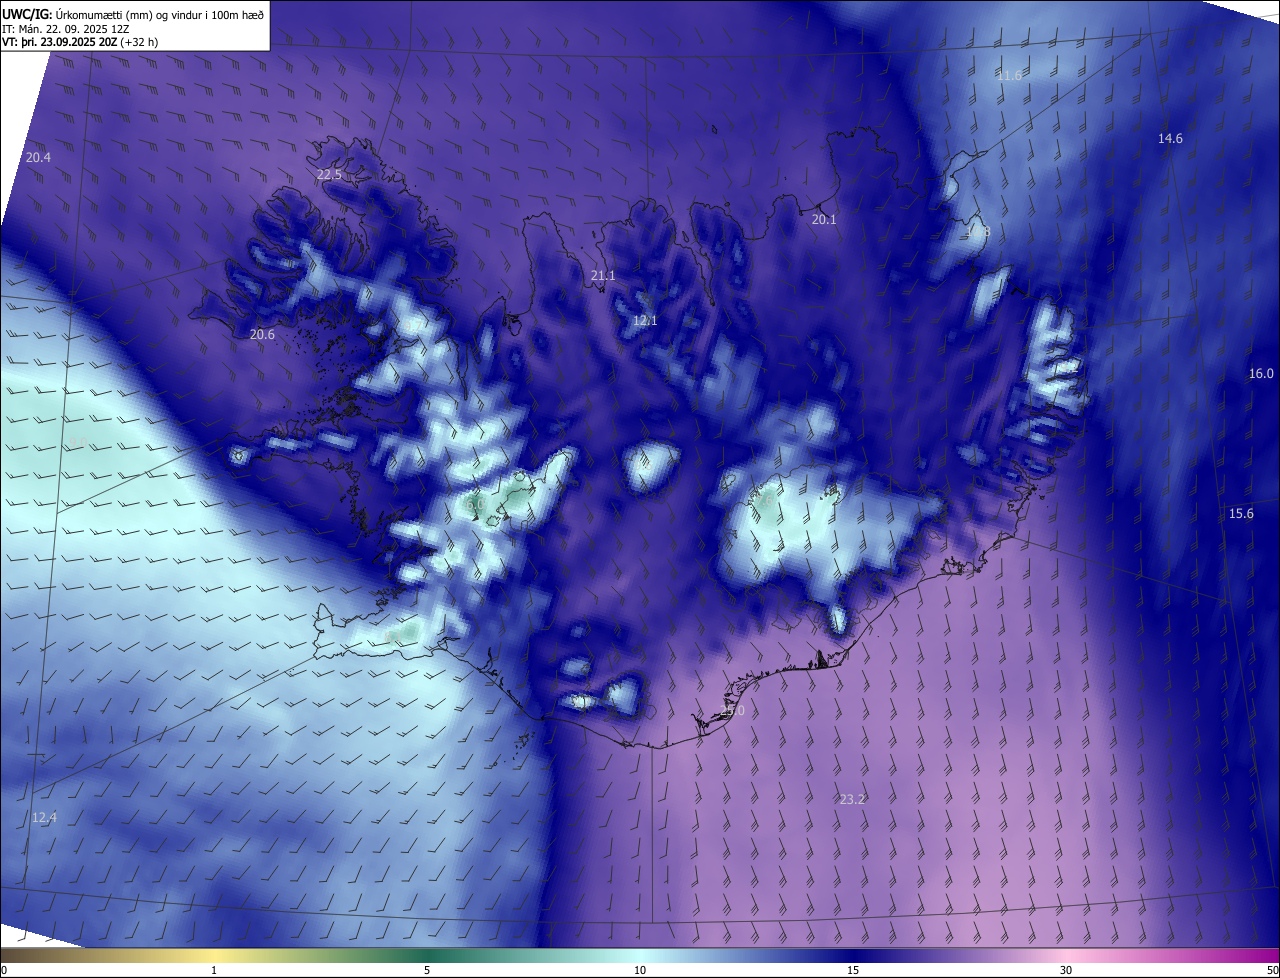Image resolution: width=1280 pixels, height=978 pixels.
Task: Click the map value label 20.6
Action: click(x=262, y=335)
